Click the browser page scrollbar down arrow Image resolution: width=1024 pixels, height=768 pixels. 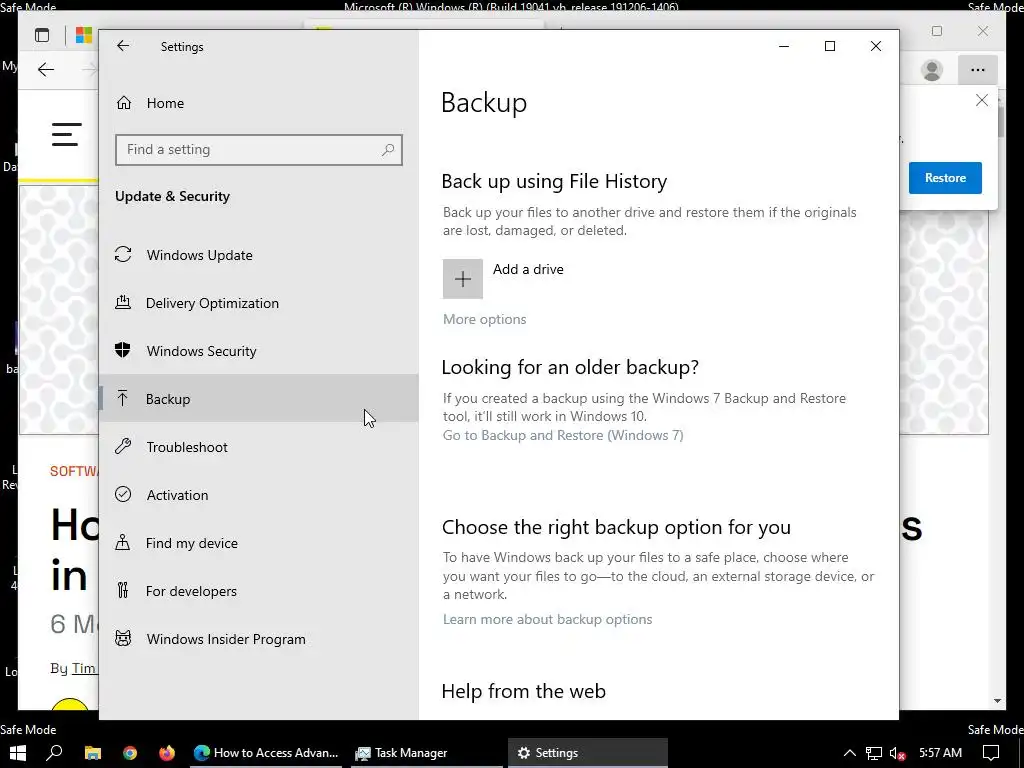coord(997,701)
